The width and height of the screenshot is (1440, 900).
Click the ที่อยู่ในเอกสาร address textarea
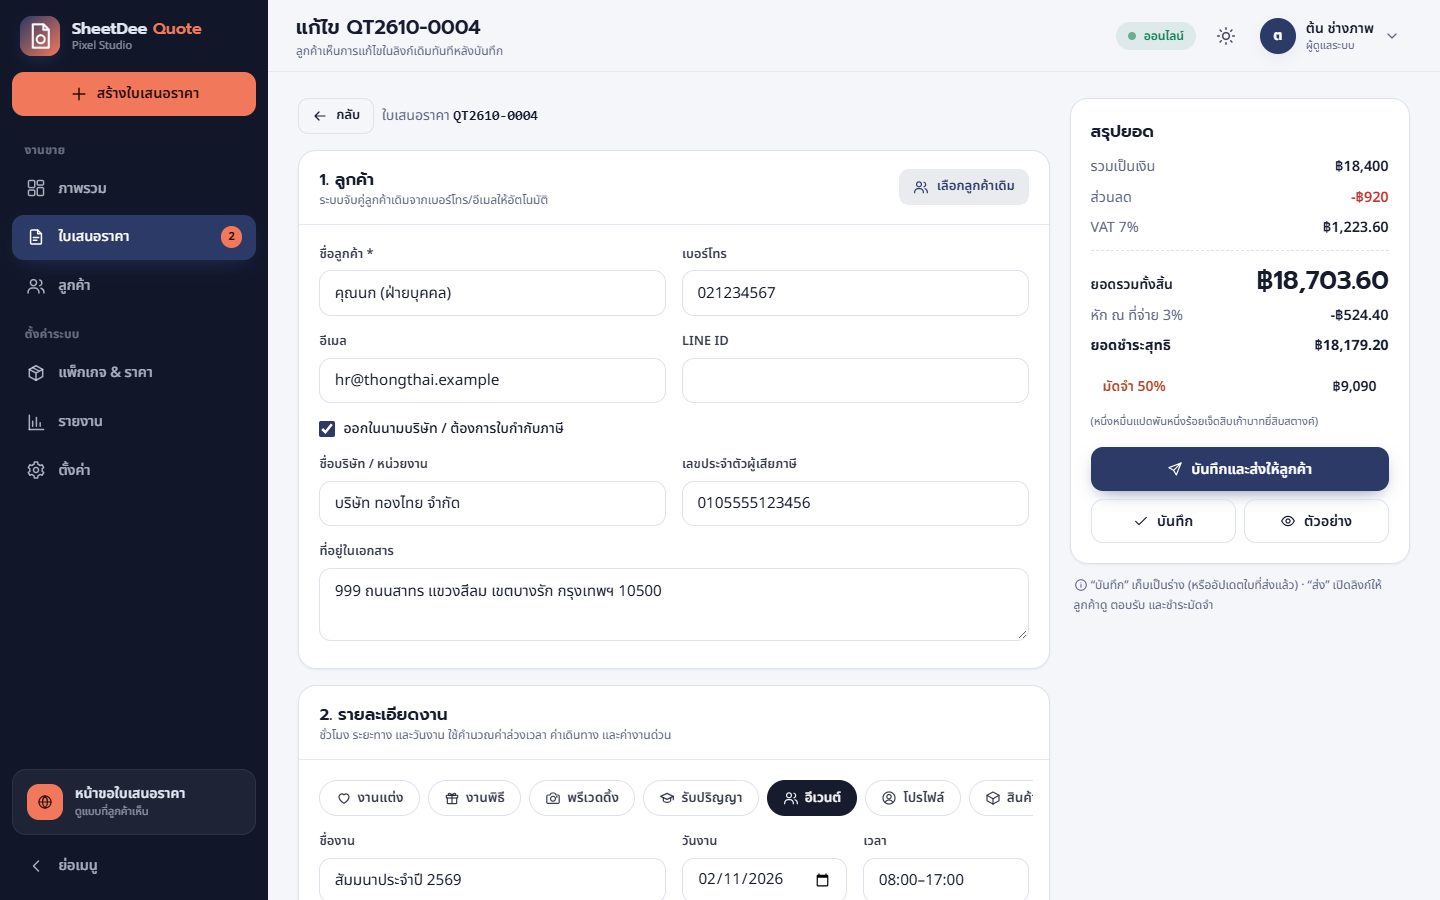pos(674,604)
